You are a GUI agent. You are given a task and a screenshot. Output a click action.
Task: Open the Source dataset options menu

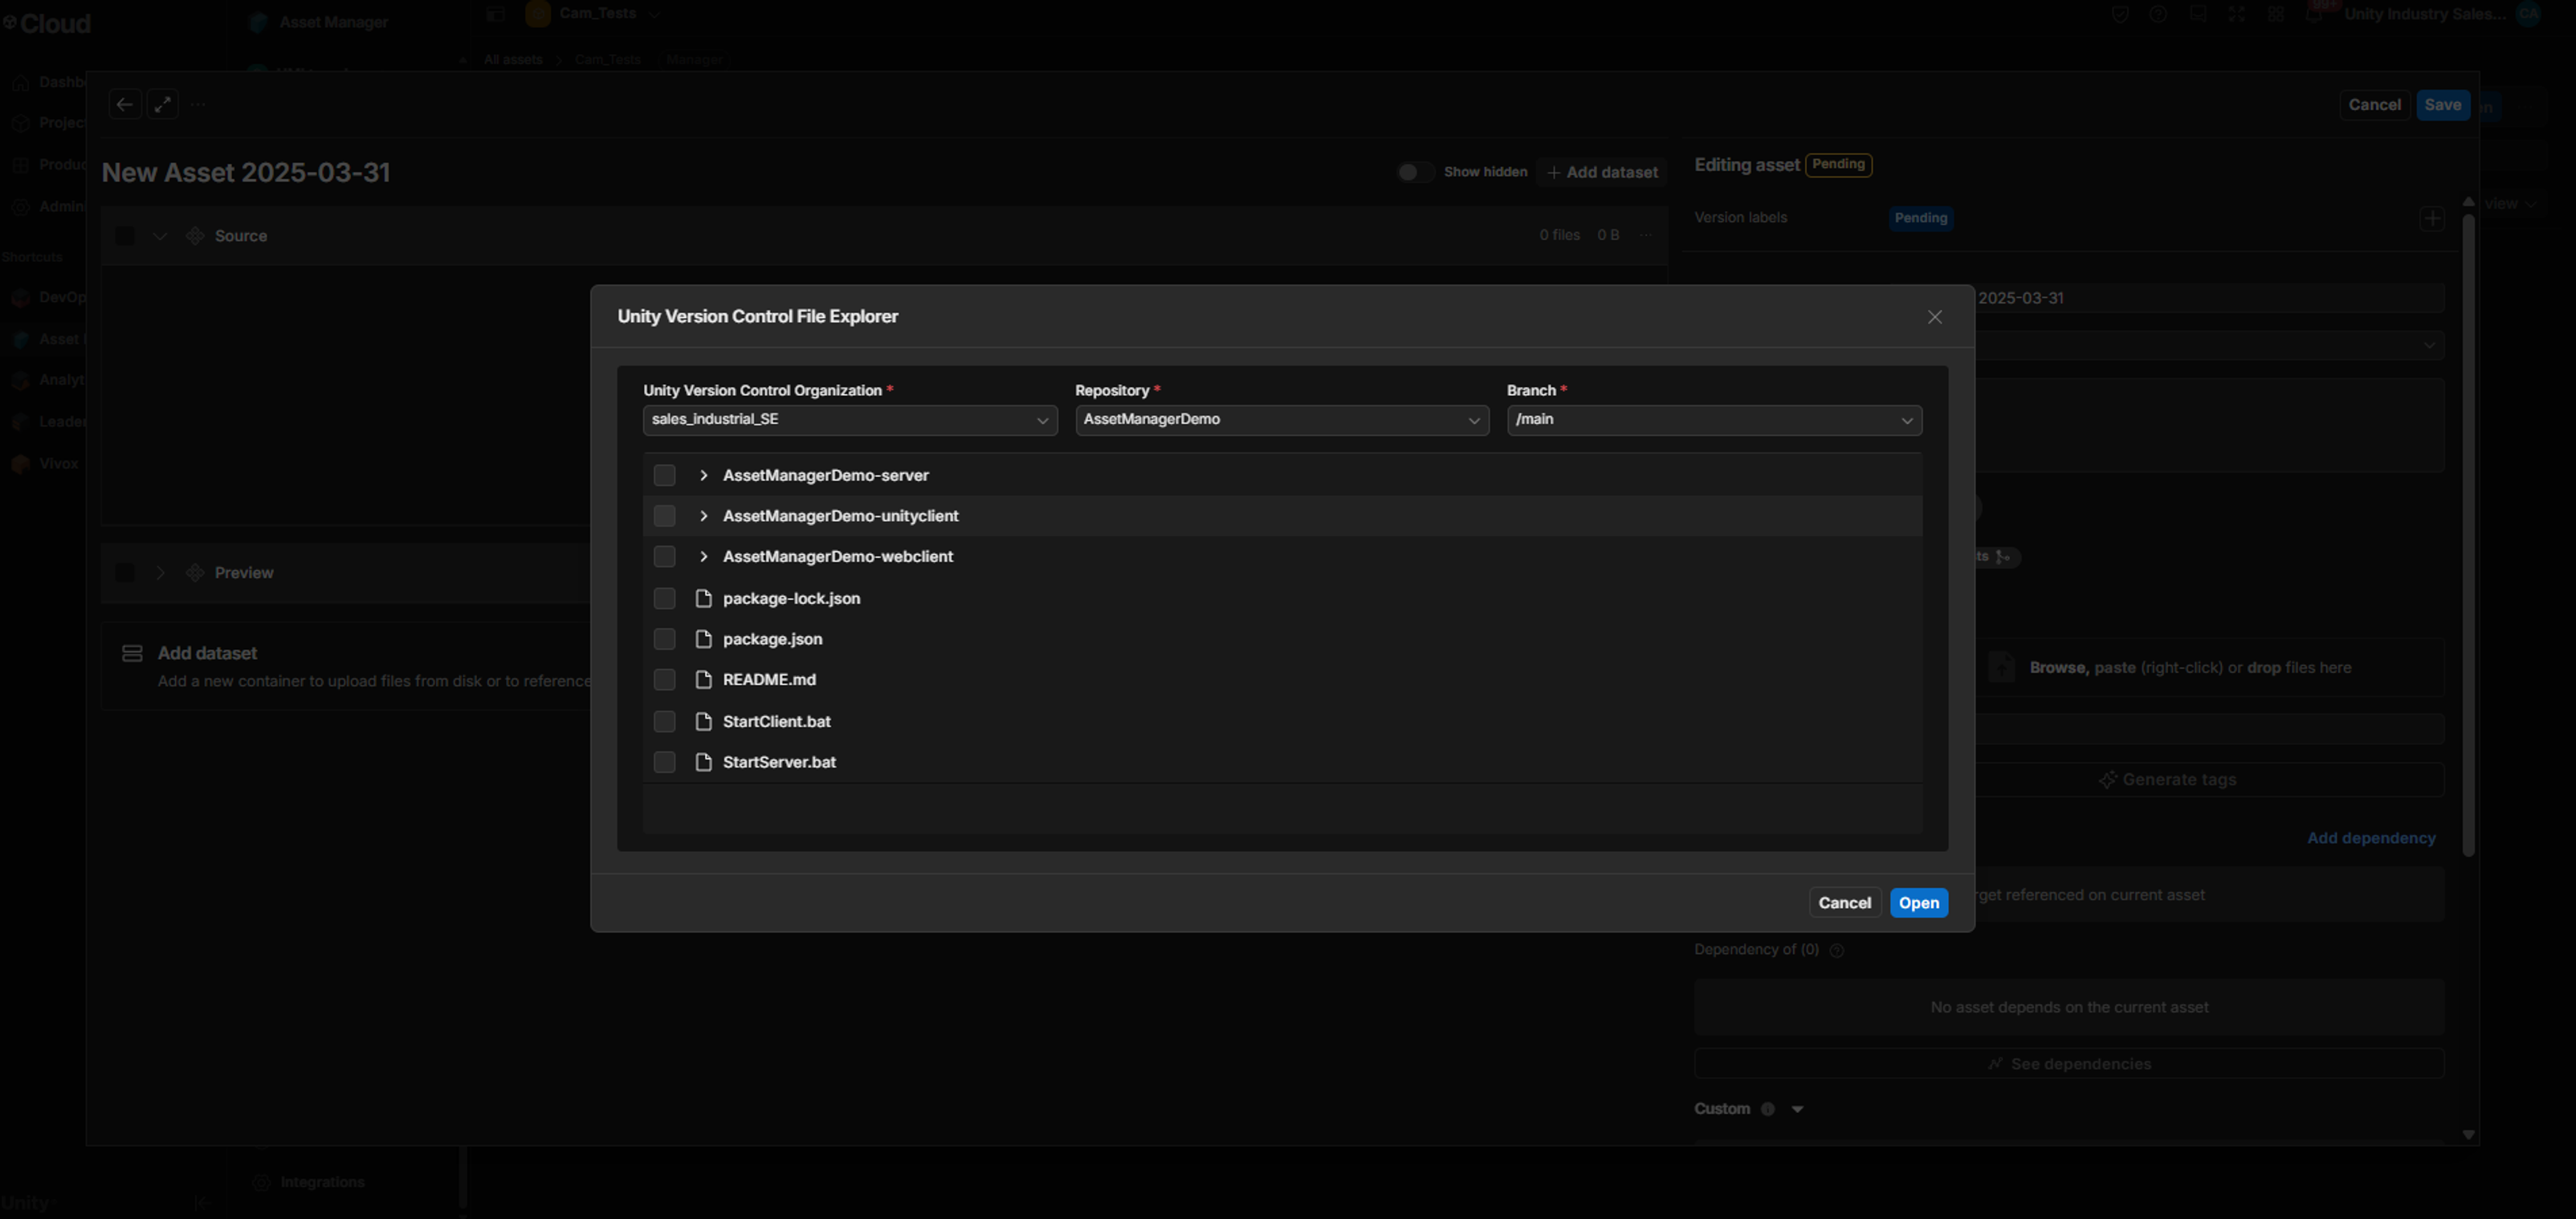1646,236
